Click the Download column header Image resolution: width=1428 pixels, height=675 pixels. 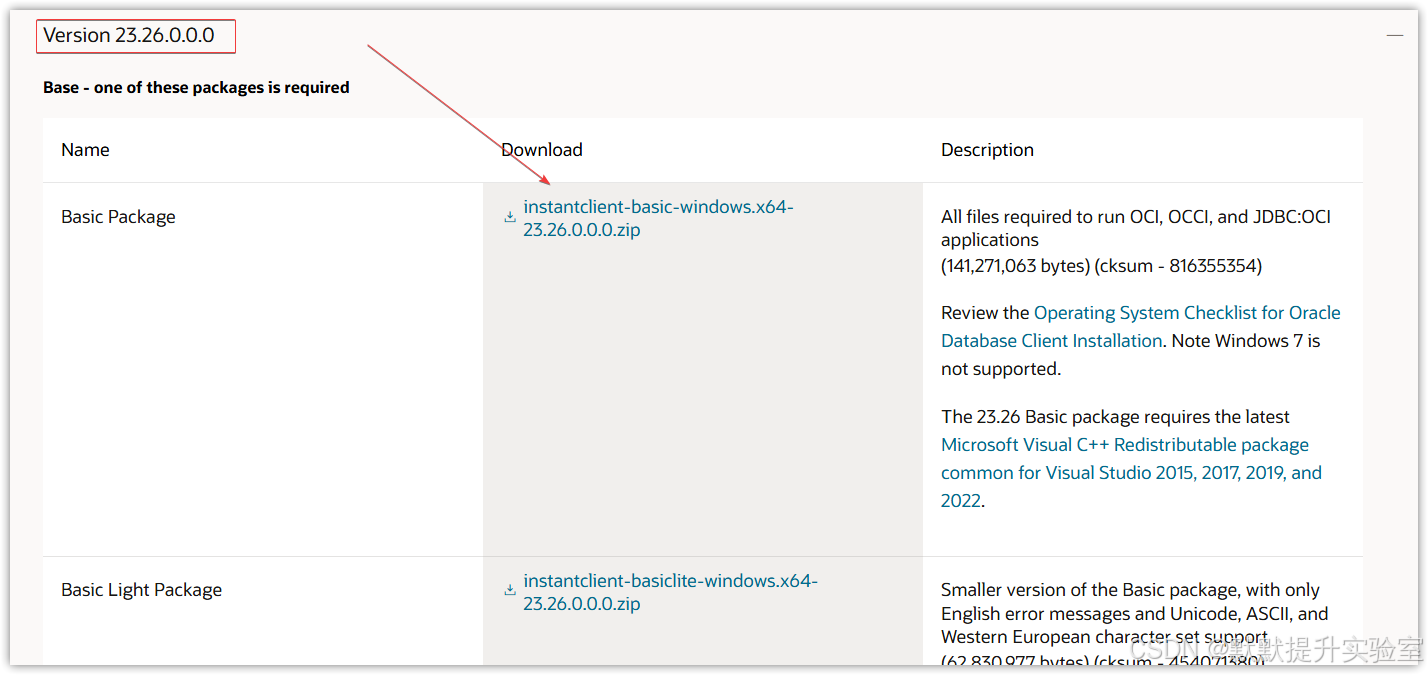(542, 150)
